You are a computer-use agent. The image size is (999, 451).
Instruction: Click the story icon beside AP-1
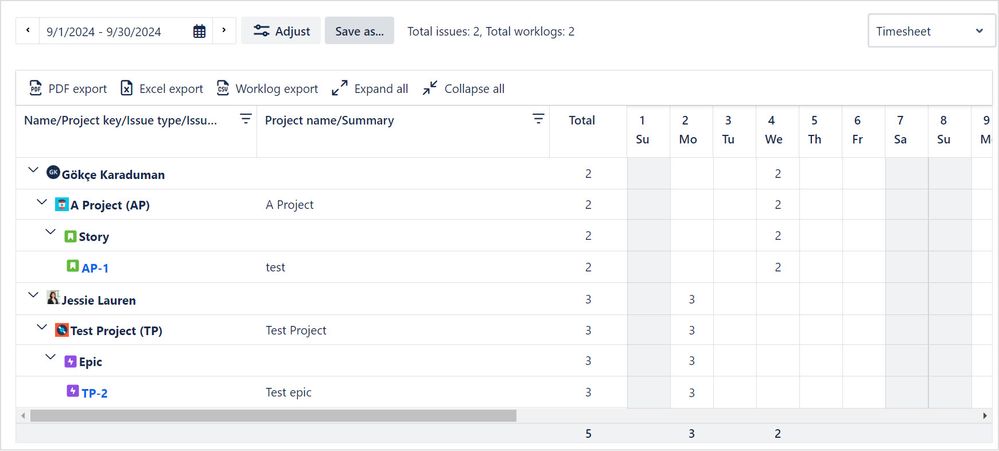[73, 266]
